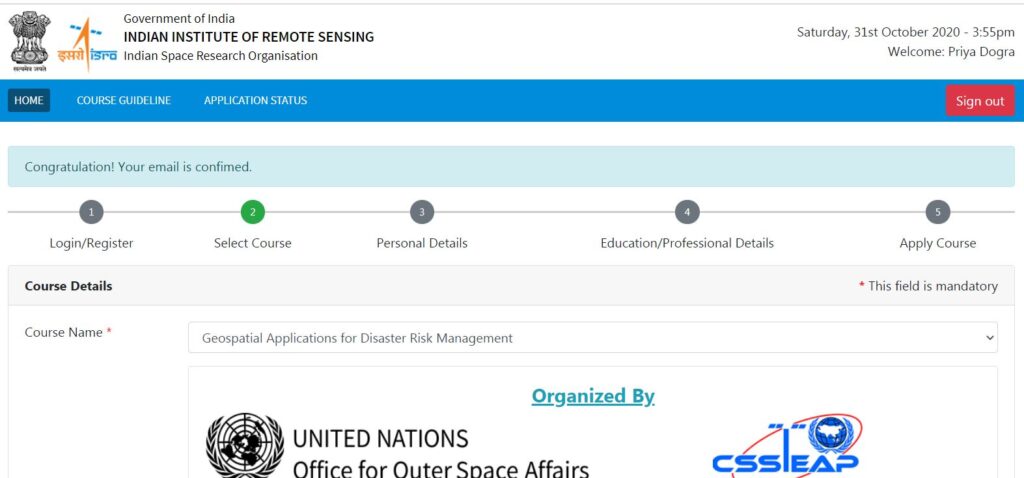Click the CSSTEAP logo
Screen dimensions: 1024x478
point(787,445)
